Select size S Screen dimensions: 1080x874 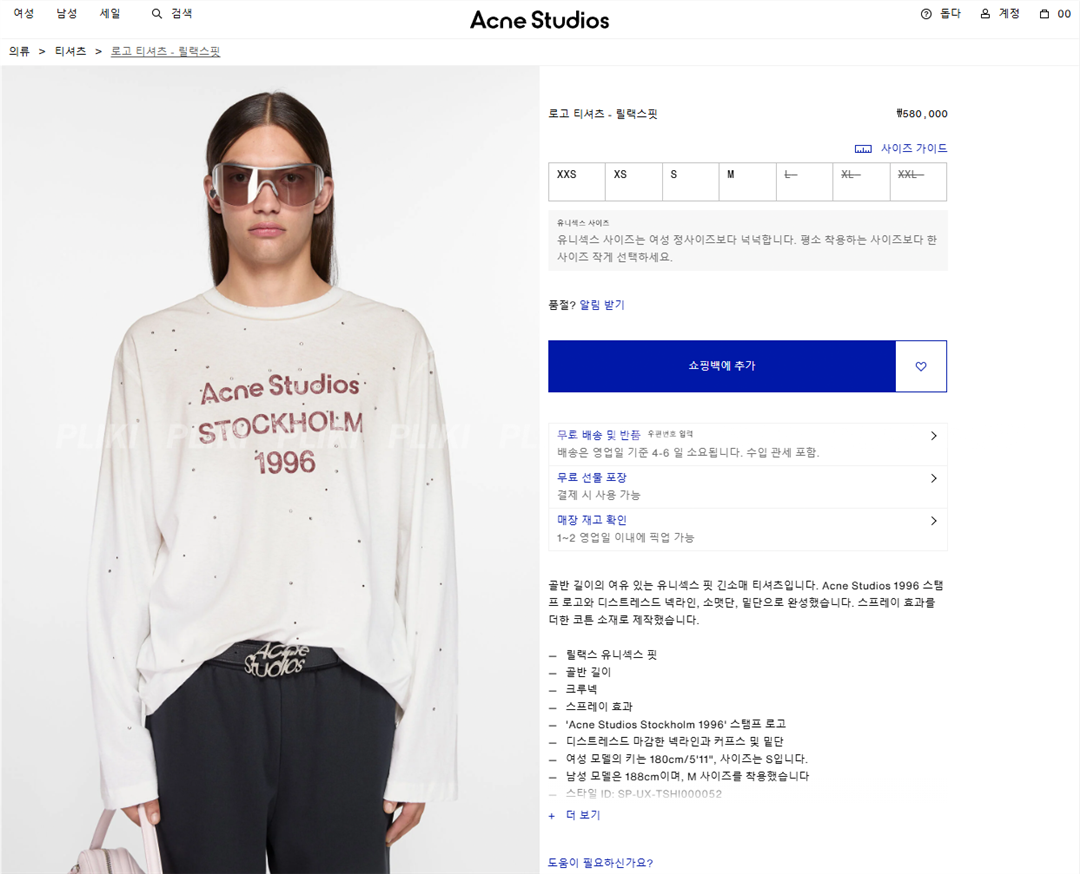690,182
